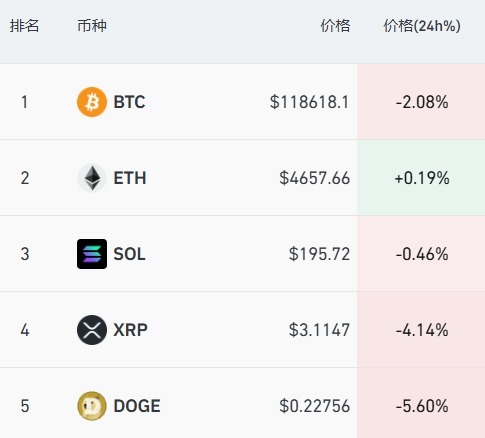Click the XRP price $3.1147

pyautogui.click(x=319, y=330)
